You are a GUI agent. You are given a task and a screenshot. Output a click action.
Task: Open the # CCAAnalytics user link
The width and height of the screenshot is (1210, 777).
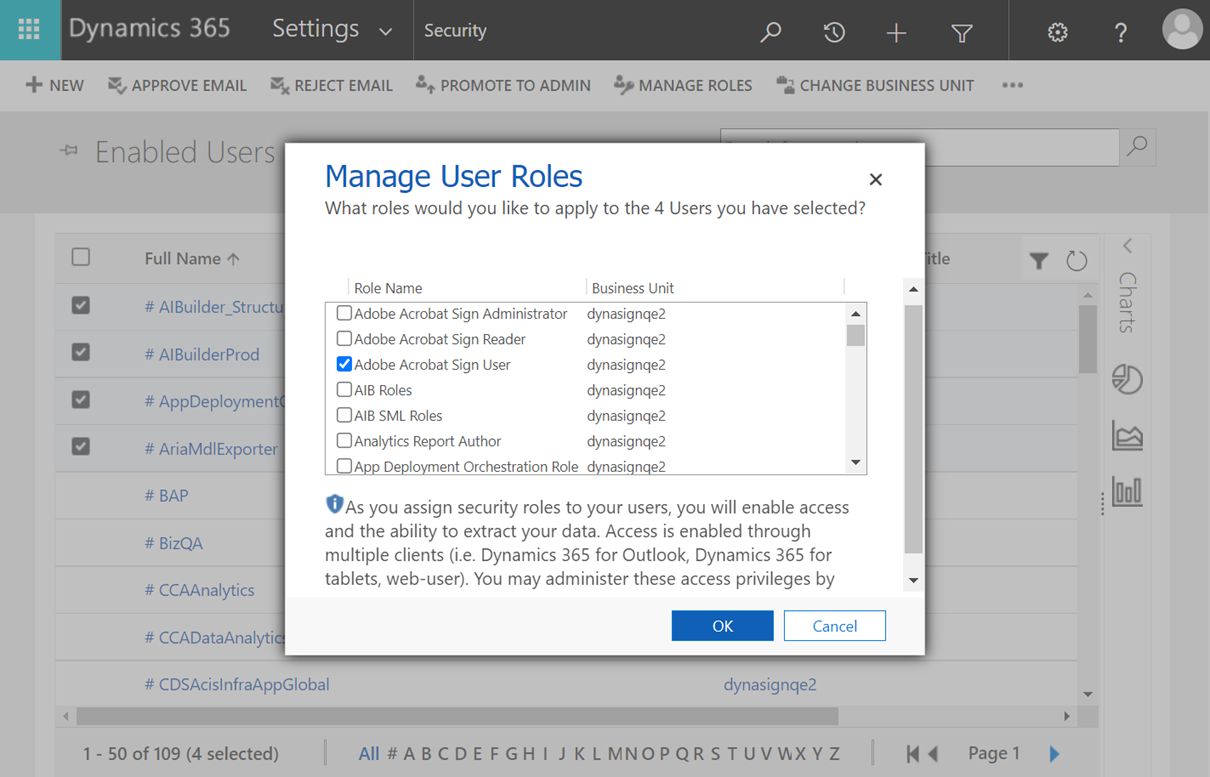(200, 590)
